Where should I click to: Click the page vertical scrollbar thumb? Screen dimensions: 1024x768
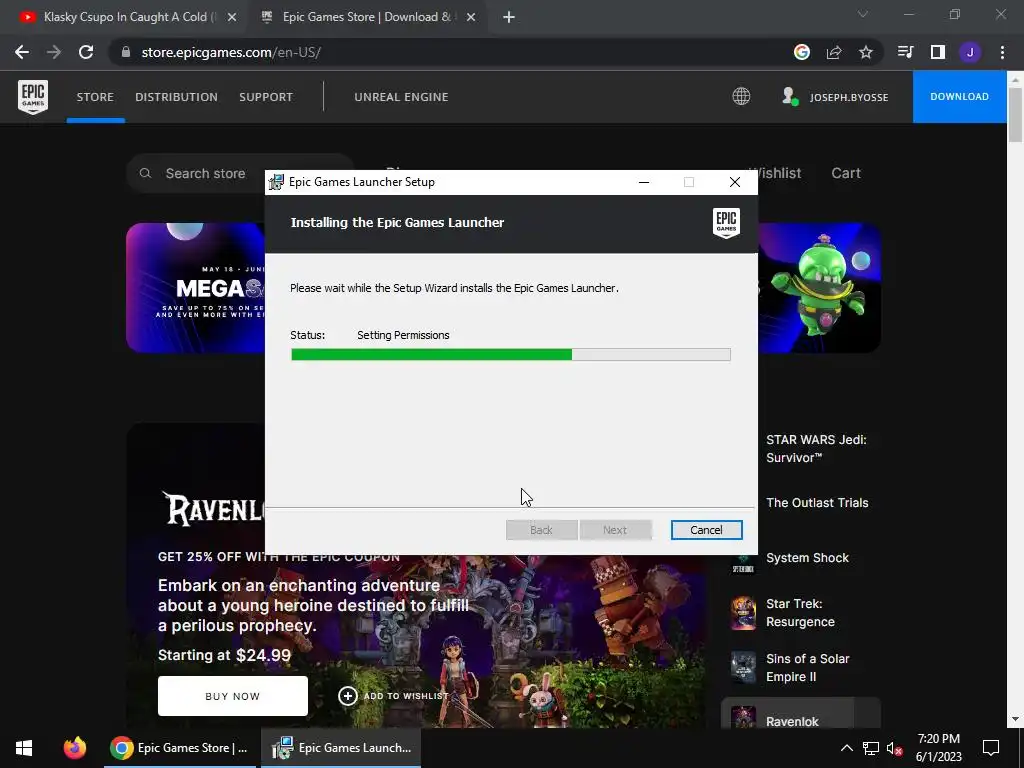(x=1015, y=114)
